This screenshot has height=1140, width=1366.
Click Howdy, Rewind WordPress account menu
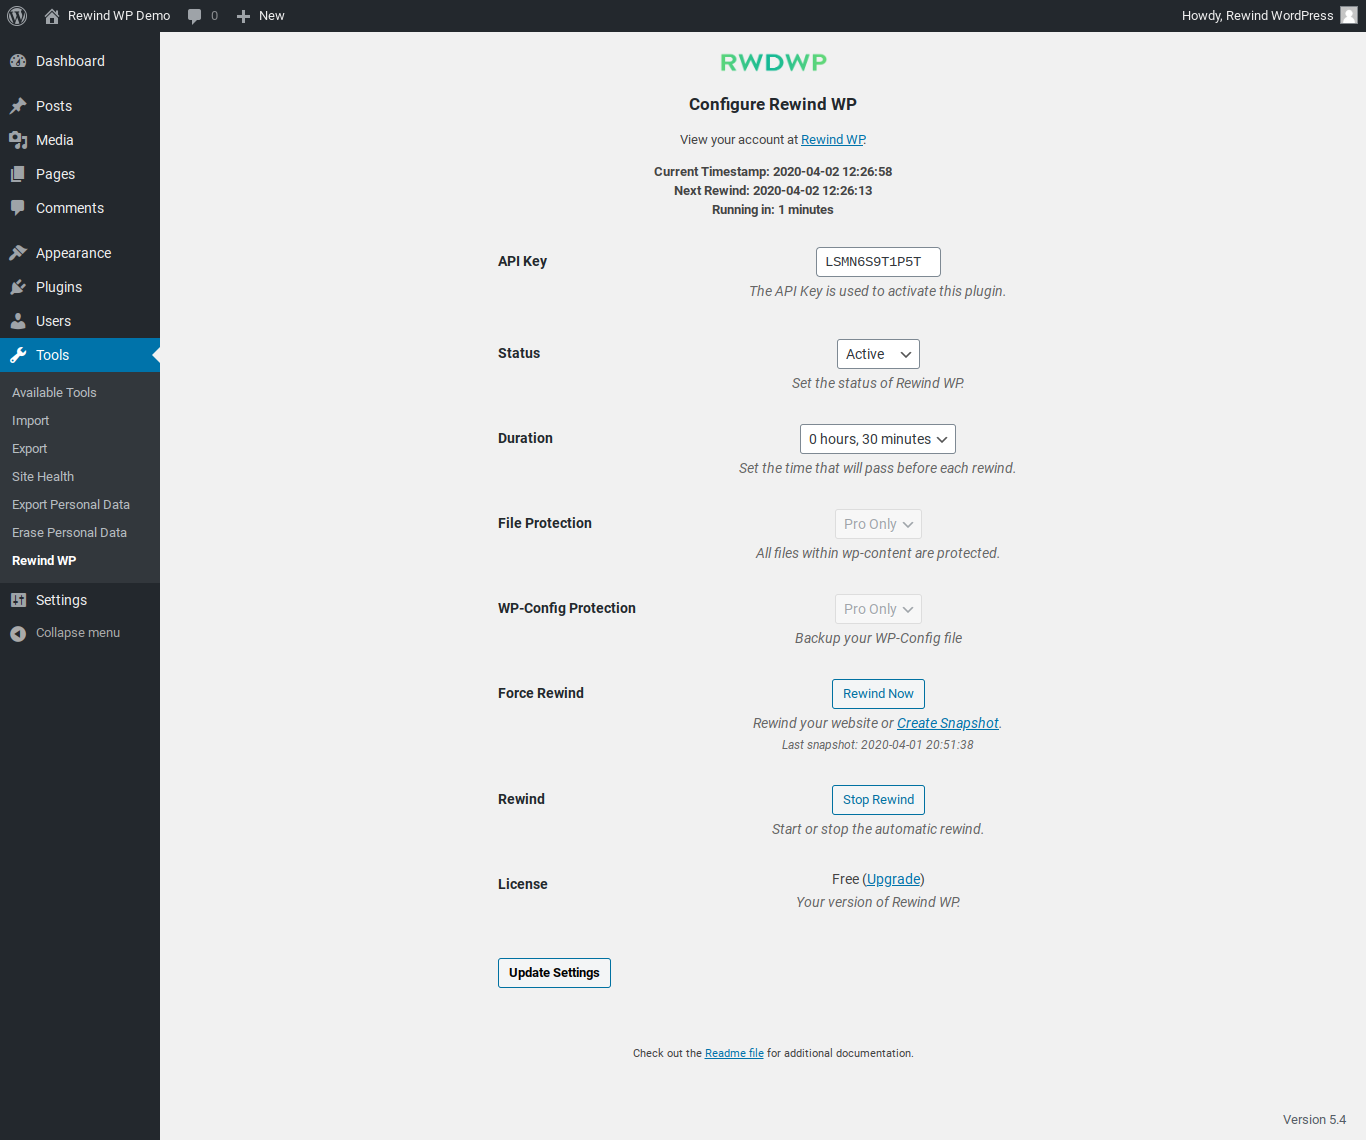tap(1269, 16)
